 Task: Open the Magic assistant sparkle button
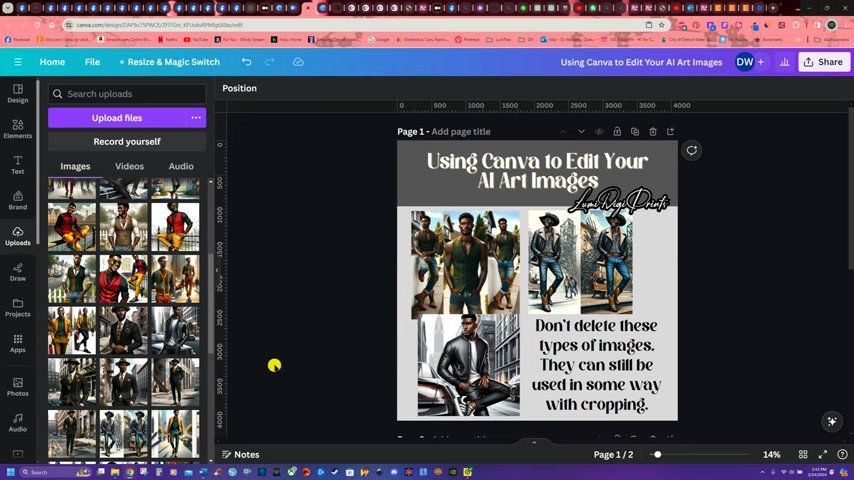click(832, 421)
